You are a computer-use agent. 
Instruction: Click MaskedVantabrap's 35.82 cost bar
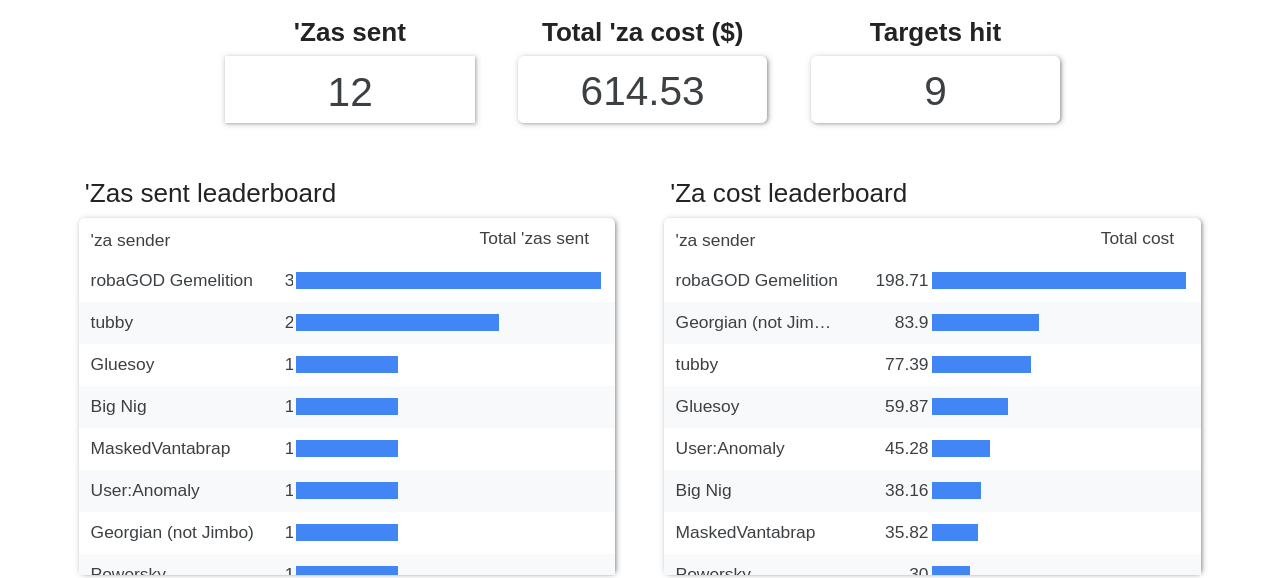tap(954, 533)
